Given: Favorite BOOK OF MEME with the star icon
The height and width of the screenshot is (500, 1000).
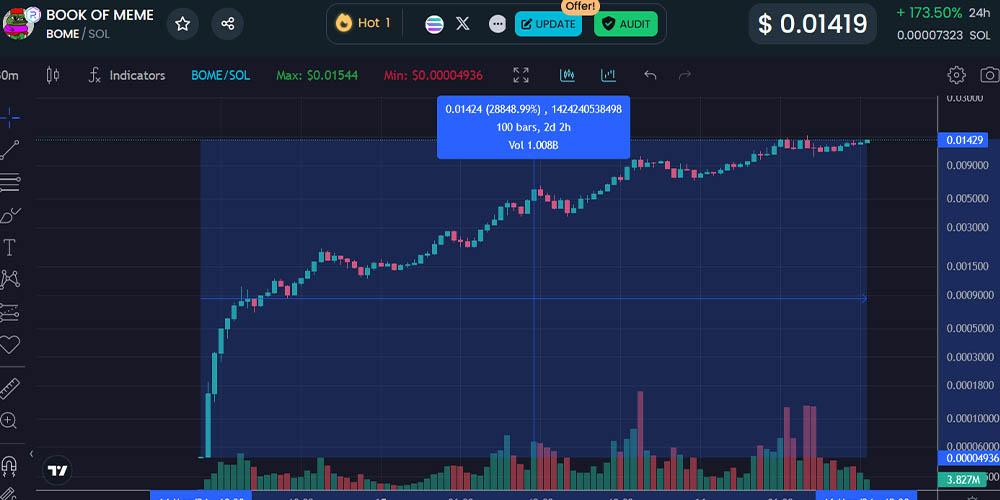Looking at the screenshot, I should pos(182,24).
